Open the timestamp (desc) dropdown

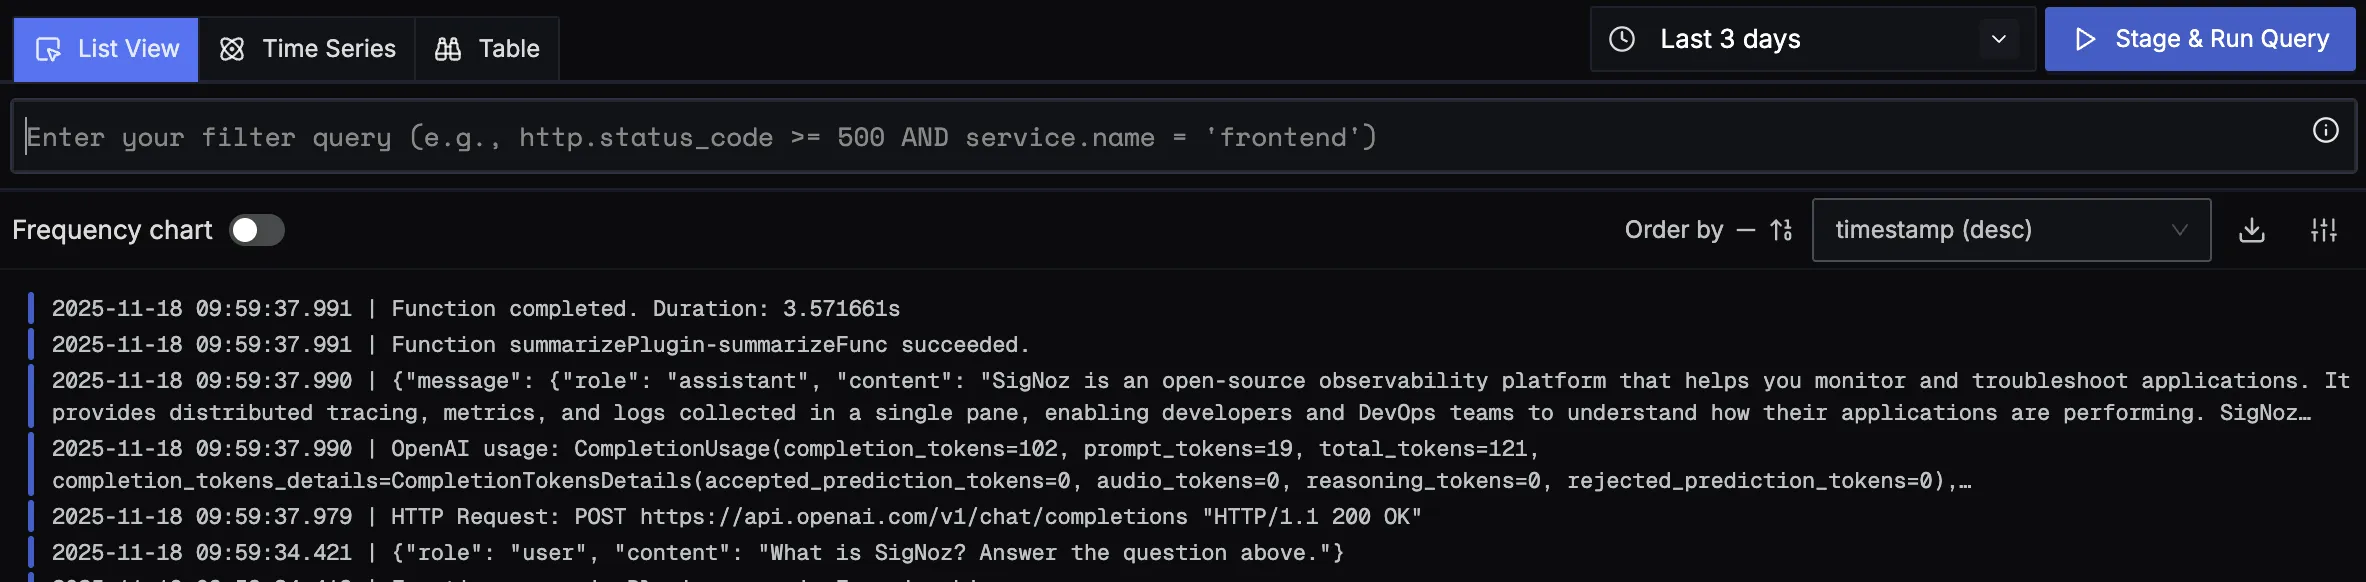click(x=2010, y=230)
